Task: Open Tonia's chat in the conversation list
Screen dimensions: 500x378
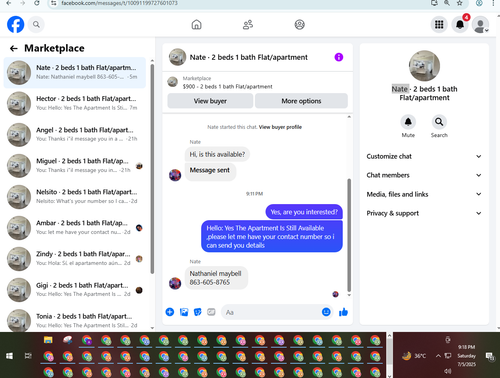Action: pyautogui.click(x=75, y=320)
